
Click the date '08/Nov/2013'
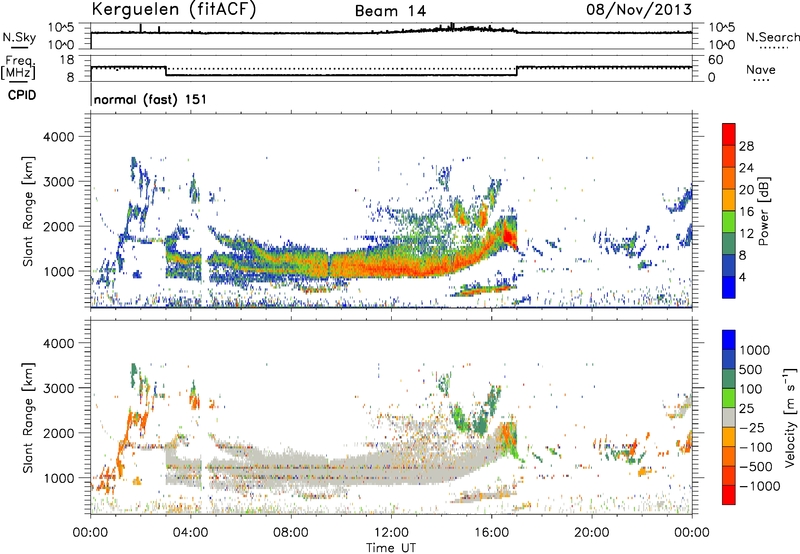(x=639, y=9)
